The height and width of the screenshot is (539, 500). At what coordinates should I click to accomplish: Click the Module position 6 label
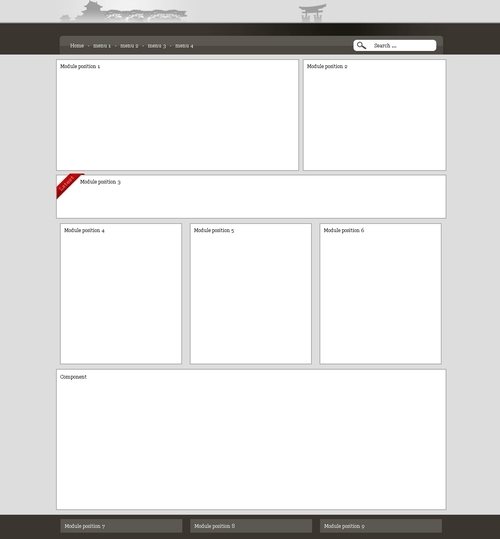(x=344, y=230)
